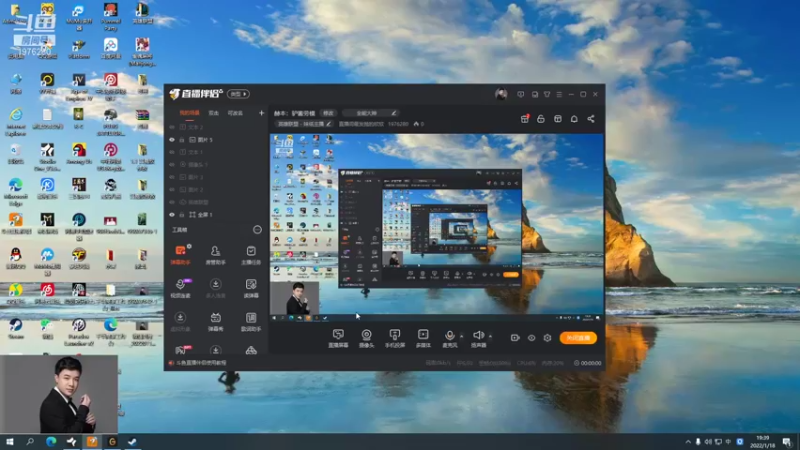Select the active orange scene tab
This screenshot has width=800, height=450.
(x=189, y=113)
